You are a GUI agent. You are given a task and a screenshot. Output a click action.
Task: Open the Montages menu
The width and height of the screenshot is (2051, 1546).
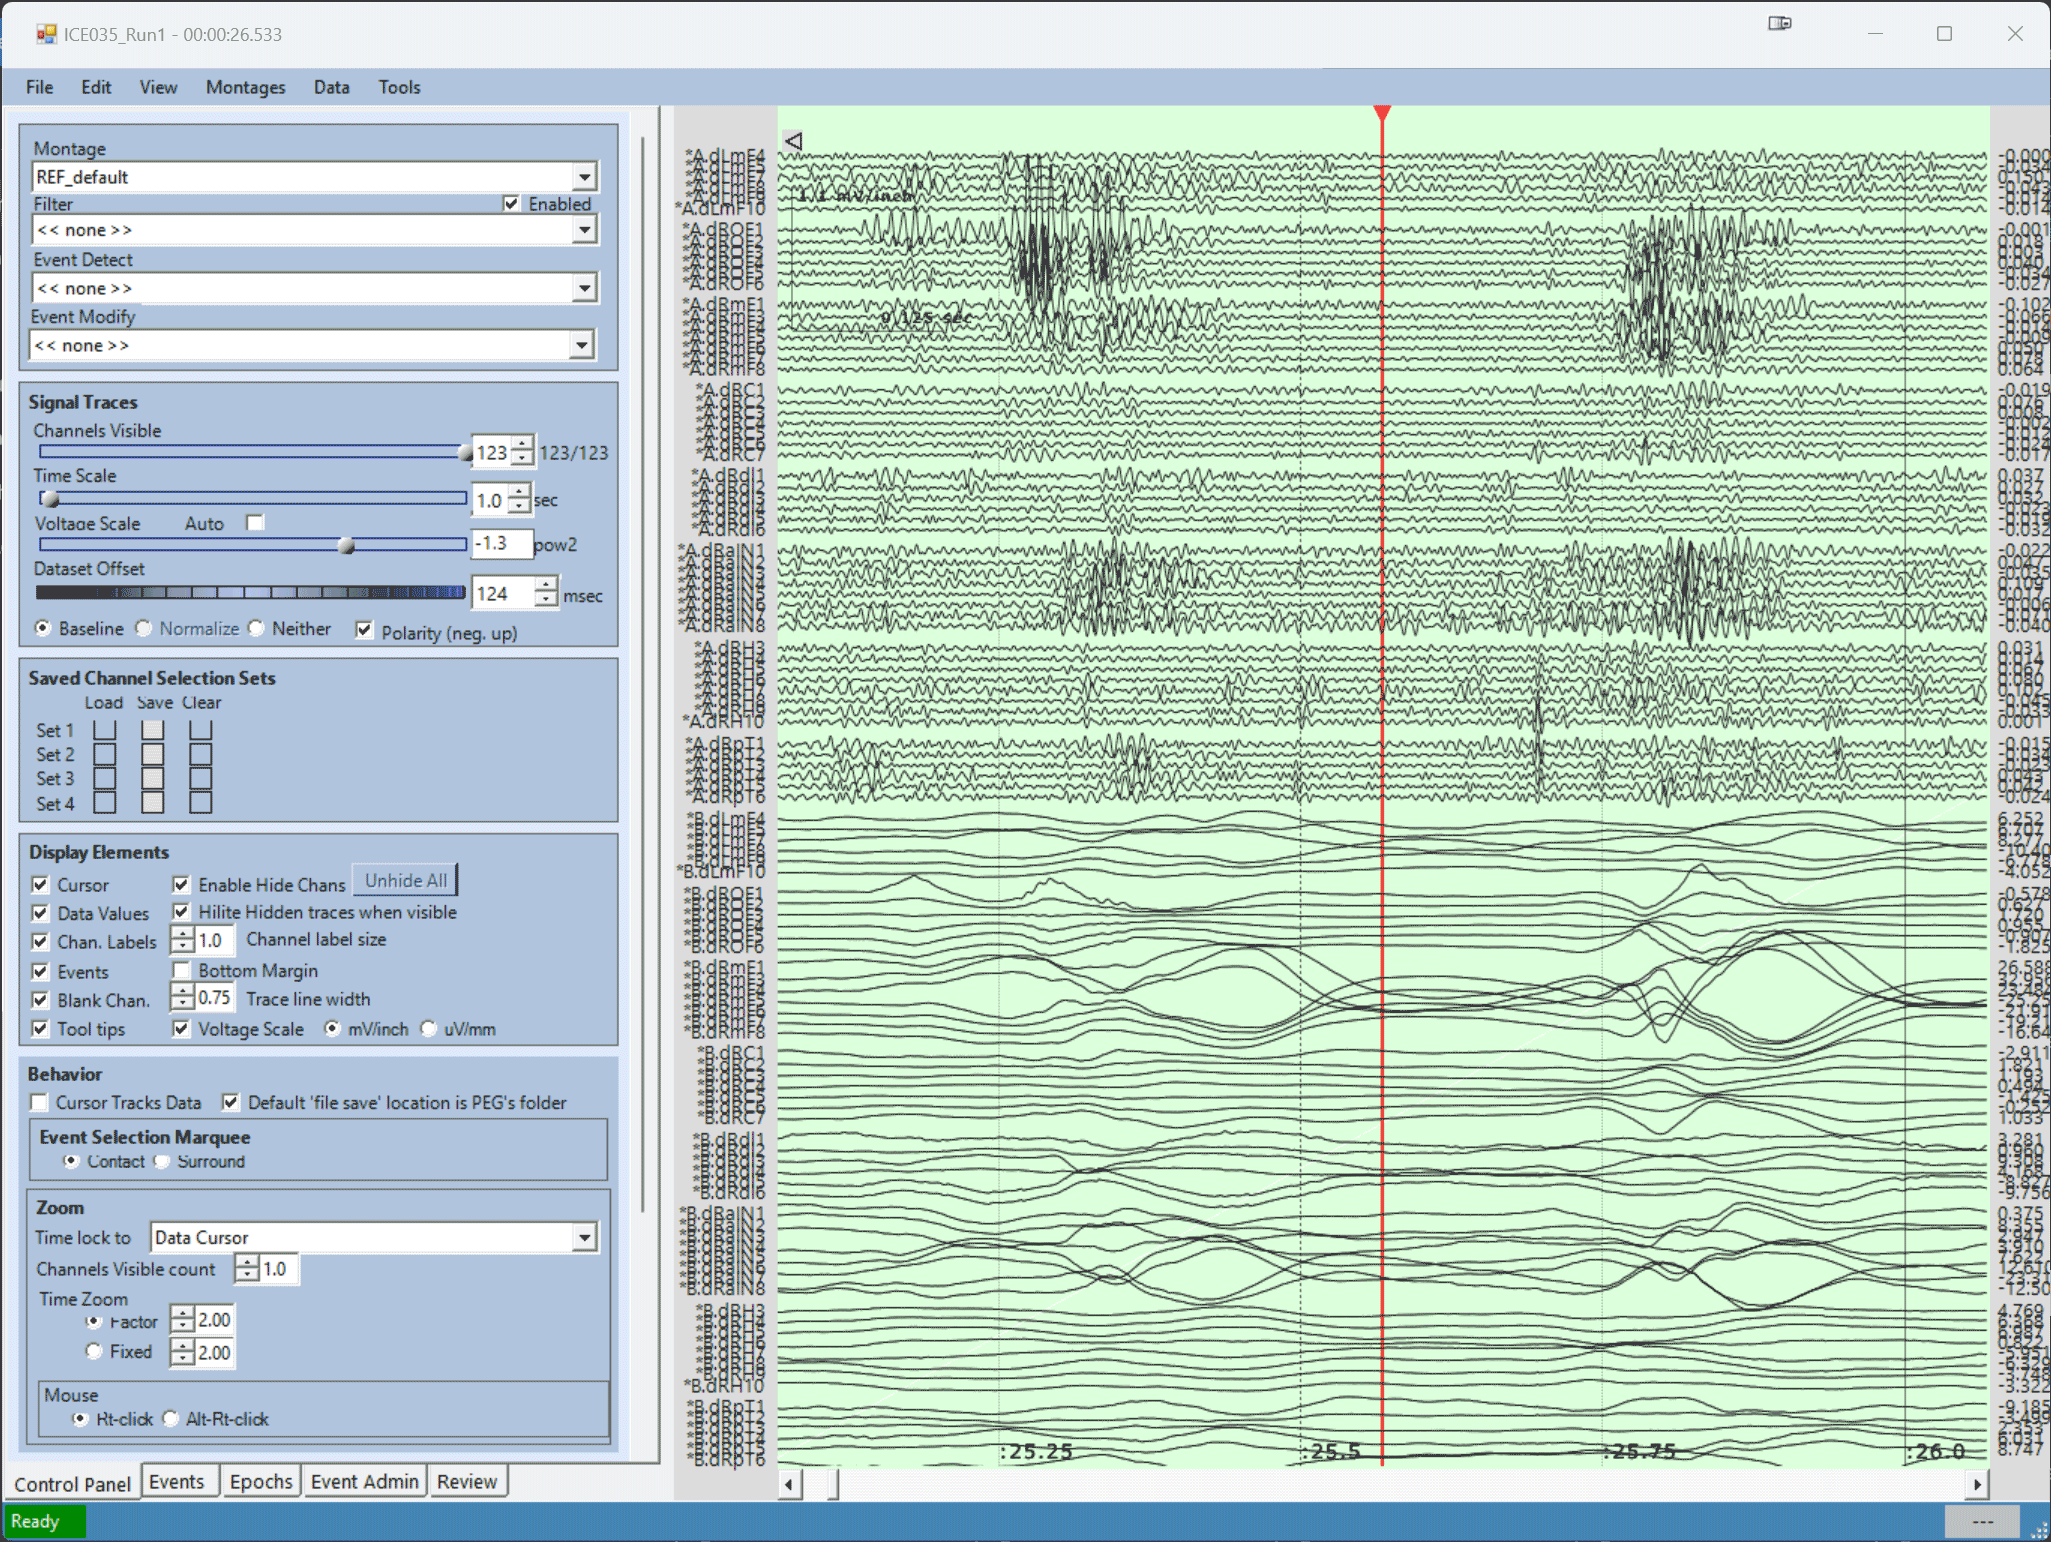[245, 87]
